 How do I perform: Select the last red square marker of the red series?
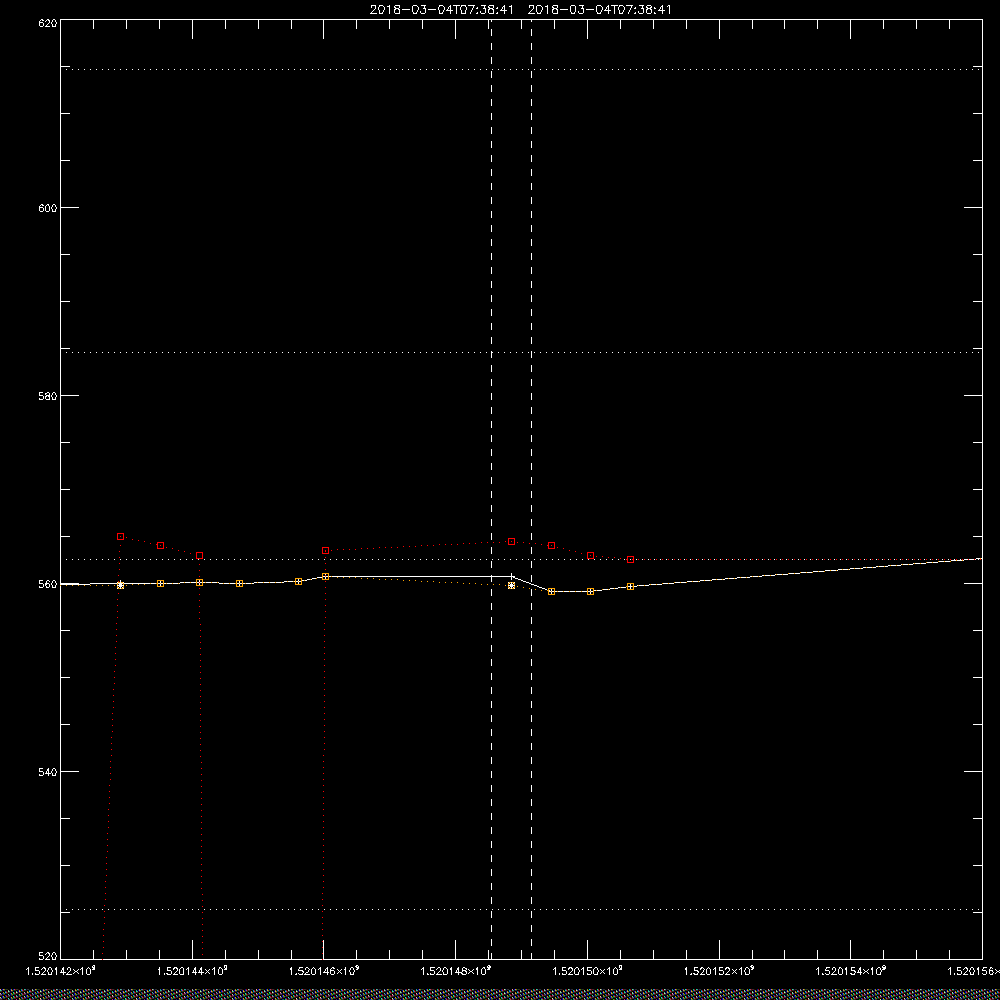630,559
